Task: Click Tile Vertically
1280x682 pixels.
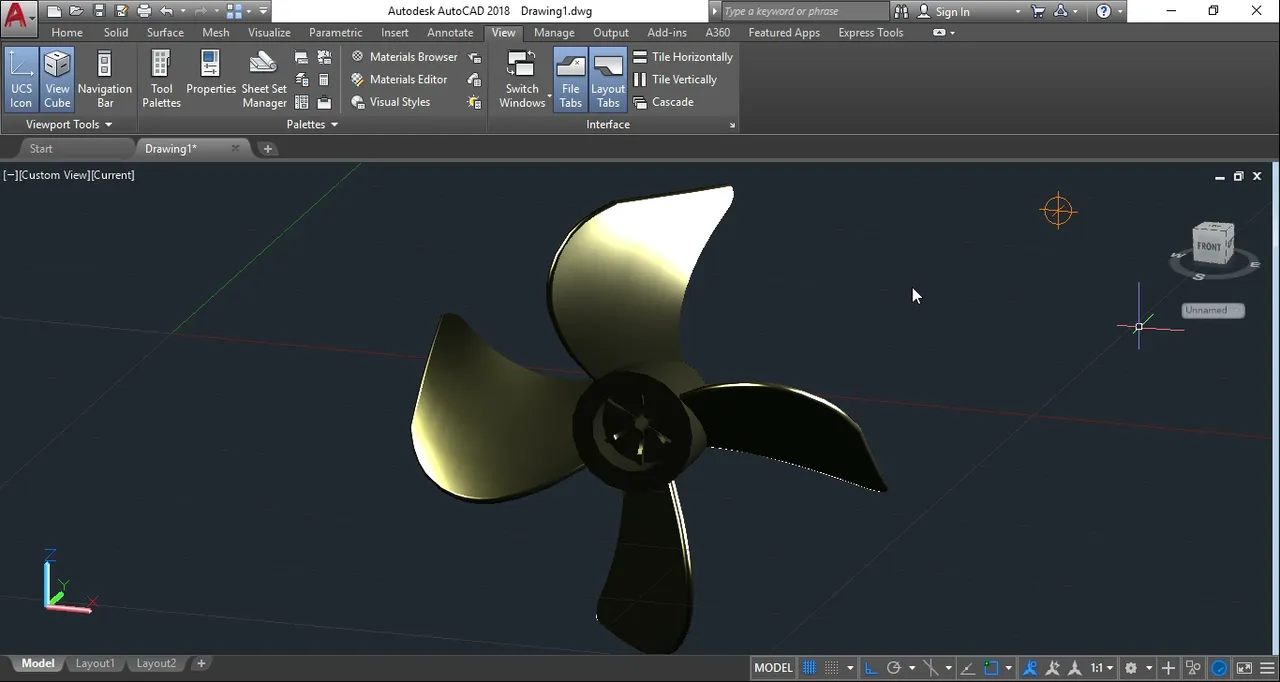Action: tap(675, 80)
